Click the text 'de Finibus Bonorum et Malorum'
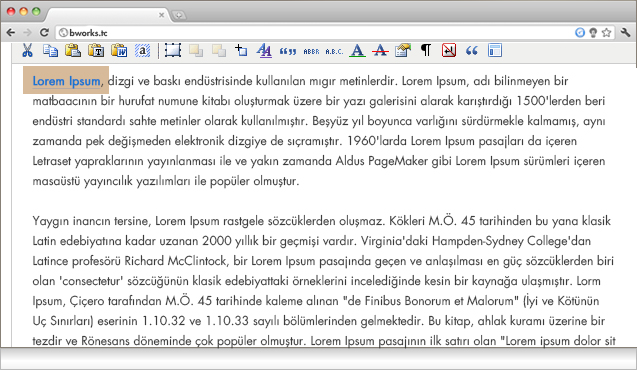Image resolution: width=637 pixels, height=370 pixels. click(432, 301)
